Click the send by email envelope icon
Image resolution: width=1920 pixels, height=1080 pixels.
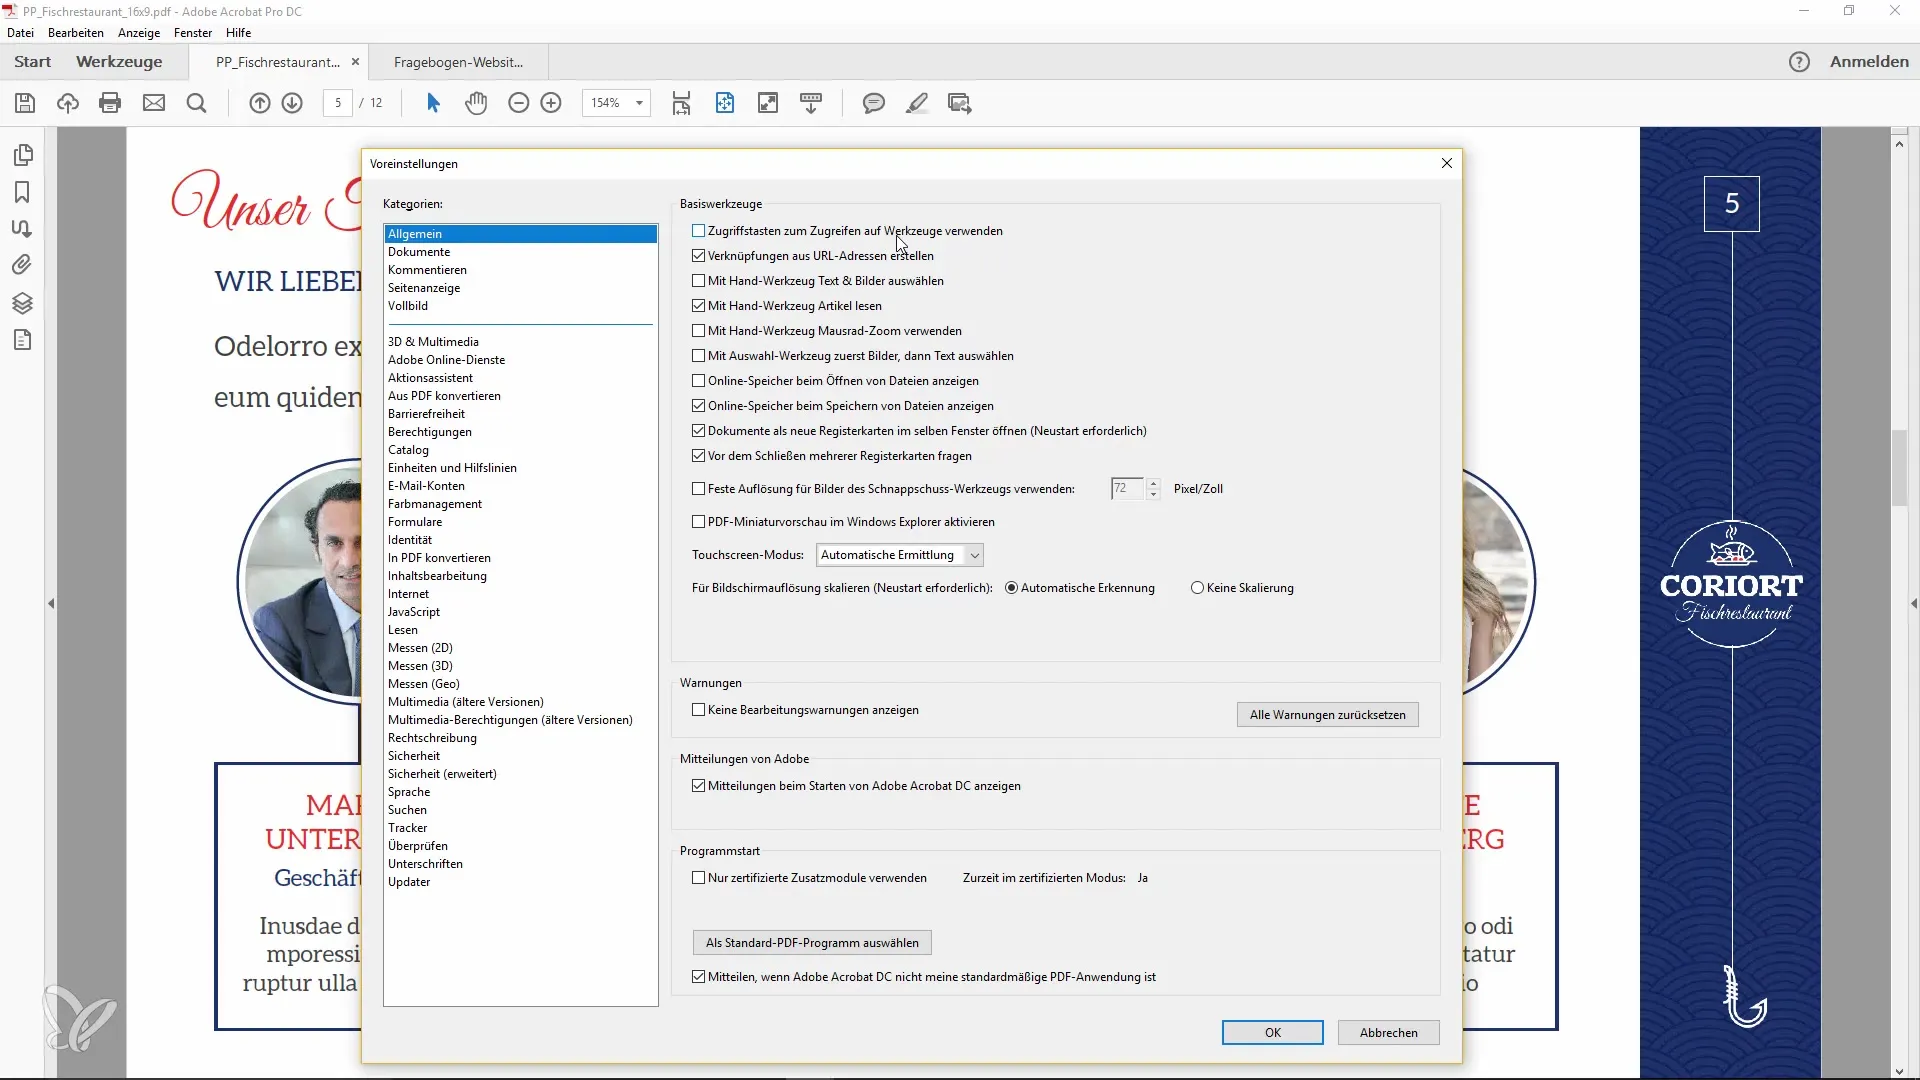(x=154, y=103)
